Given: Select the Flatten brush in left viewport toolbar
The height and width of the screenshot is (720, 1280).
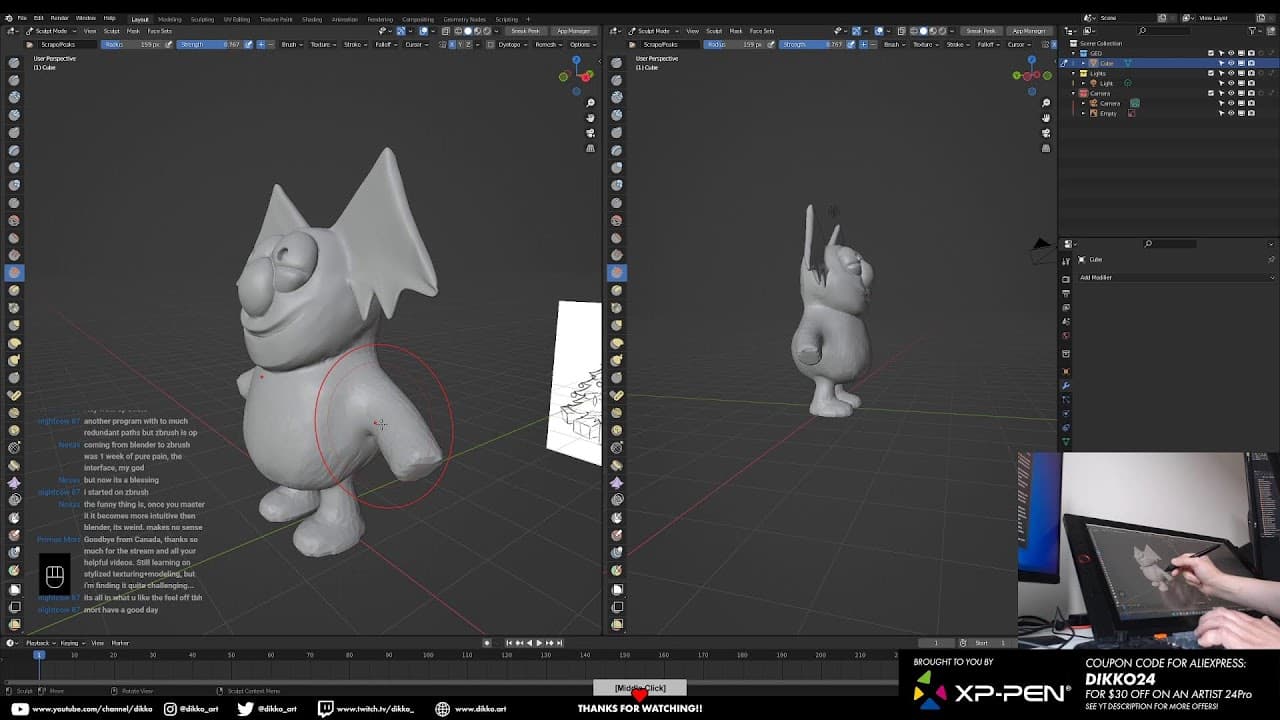Looking at the screenshot, I should (14, 237).
